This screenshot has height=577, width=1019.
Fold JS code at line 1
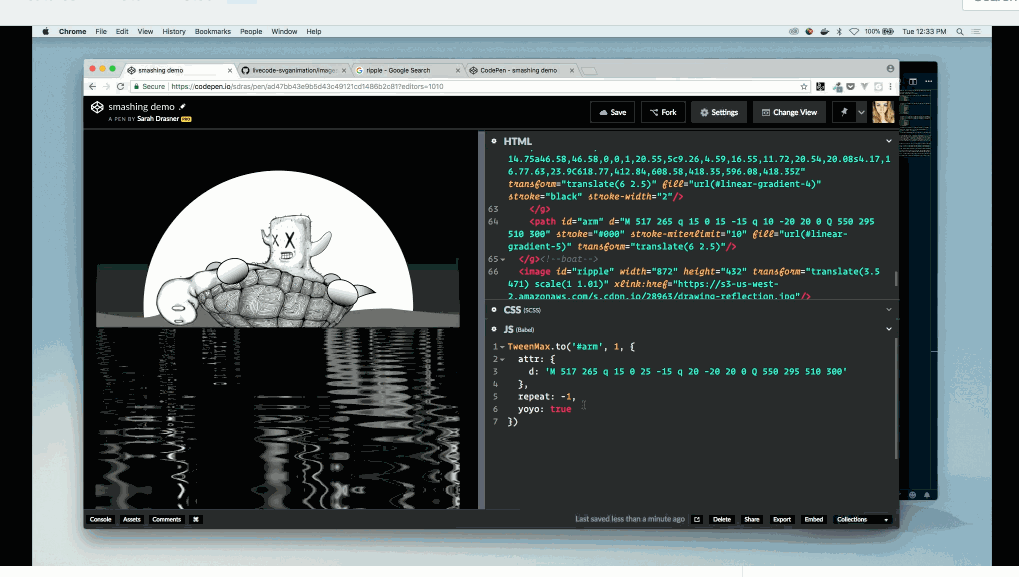click(x=502, y=347)
